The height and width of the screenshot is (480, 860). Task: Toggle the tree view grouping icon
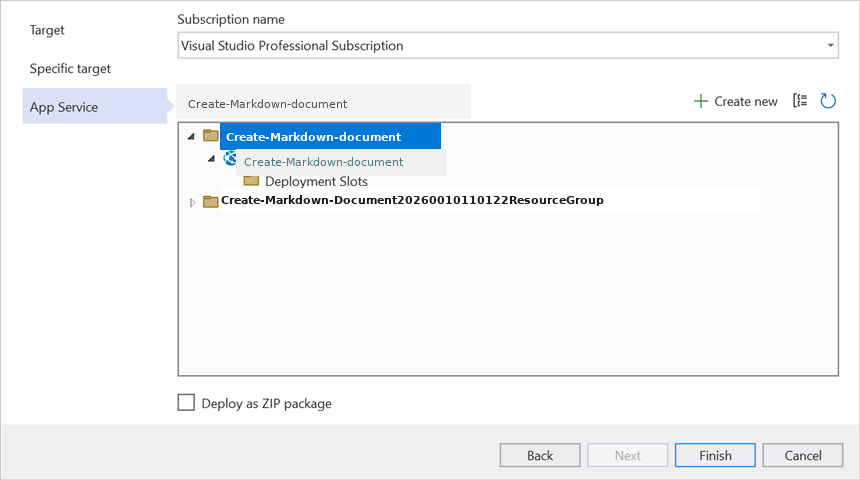pyautogui.click(x=800, y=101)
